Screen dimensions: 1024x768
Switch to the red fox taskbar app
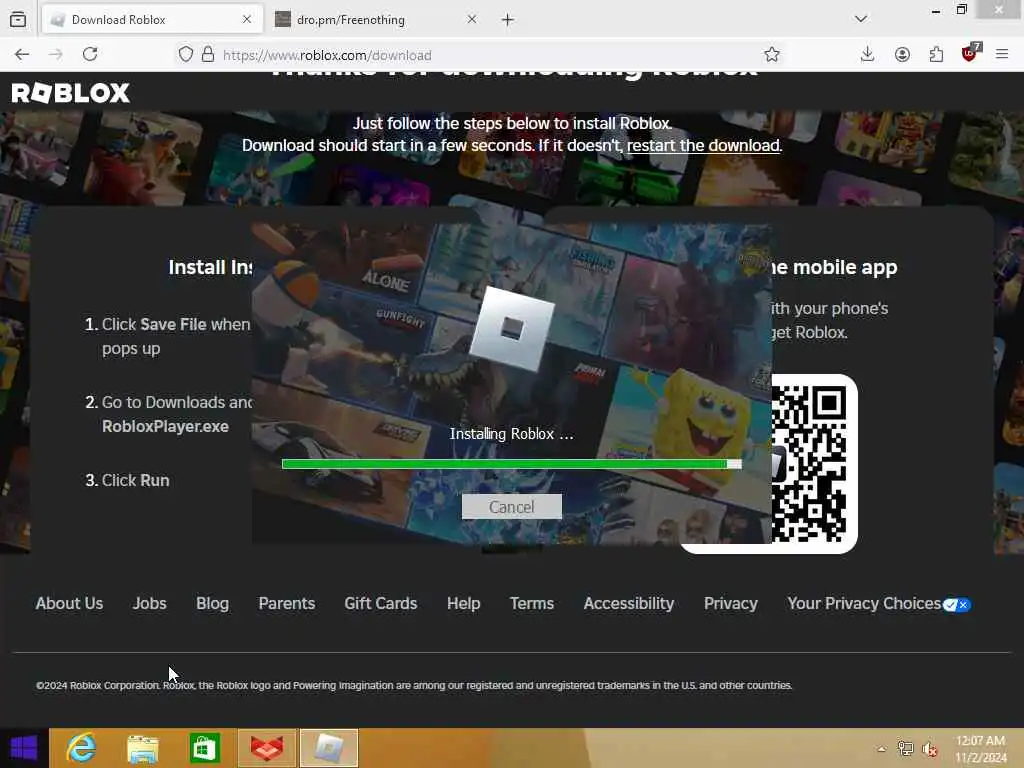tap(267, 748)
